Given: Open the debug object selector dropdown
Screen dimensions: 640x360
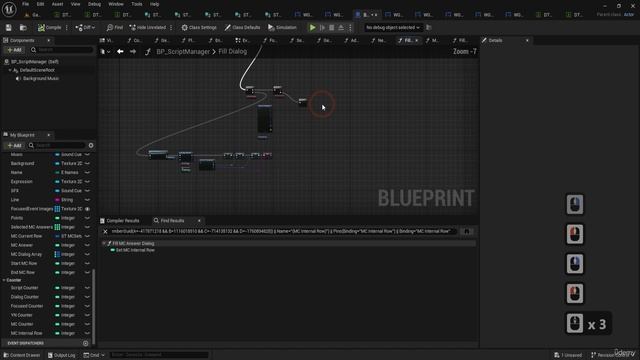Looking at the screenshot, I should 392,27.
